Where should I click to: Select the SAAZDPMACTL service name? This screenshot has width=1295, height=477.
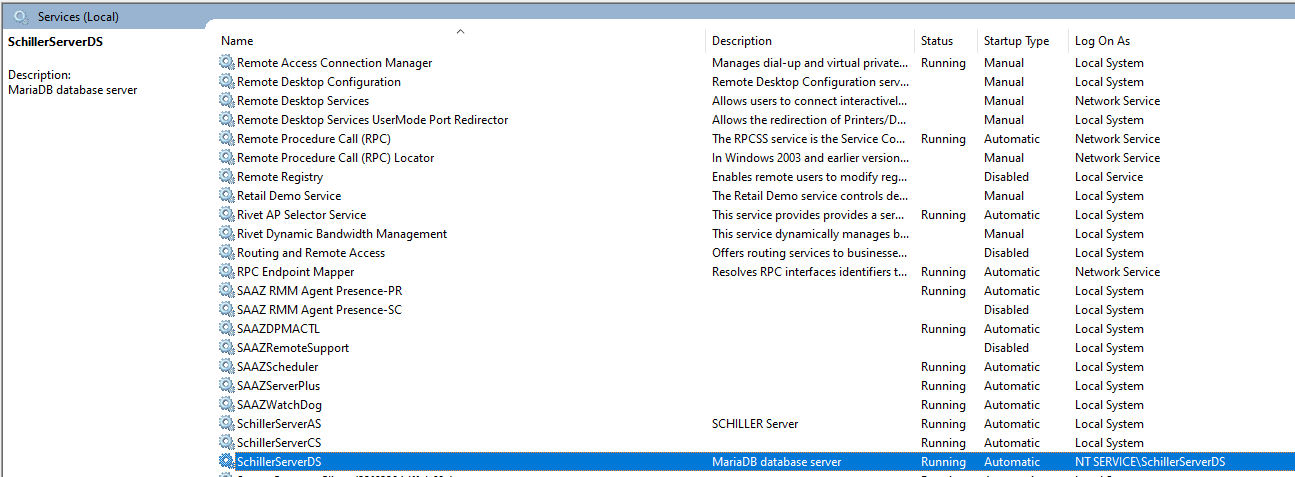(279, 329)
